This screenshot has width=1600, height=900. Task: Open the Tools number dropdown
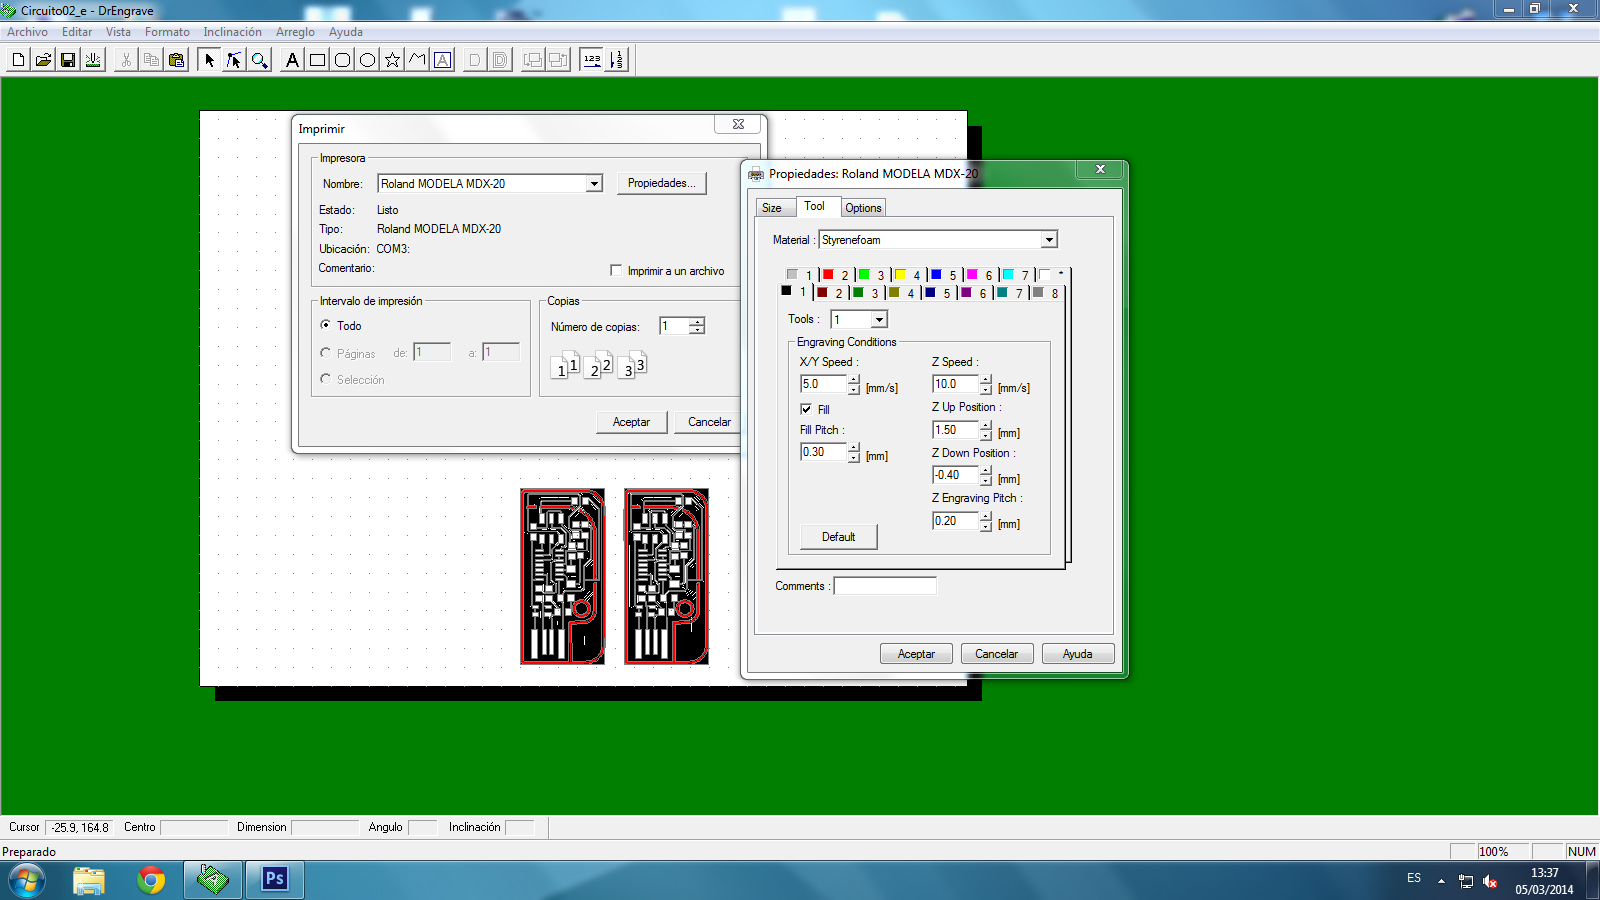click(x=879, y=320)
